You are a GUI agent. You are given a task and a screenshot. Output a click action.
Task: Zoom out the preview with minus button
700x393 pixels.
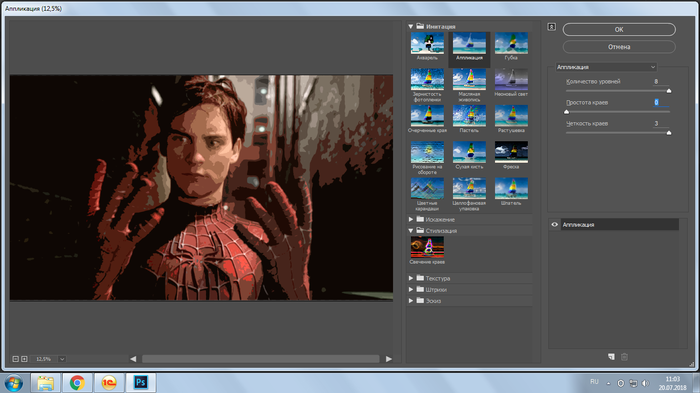16,359
